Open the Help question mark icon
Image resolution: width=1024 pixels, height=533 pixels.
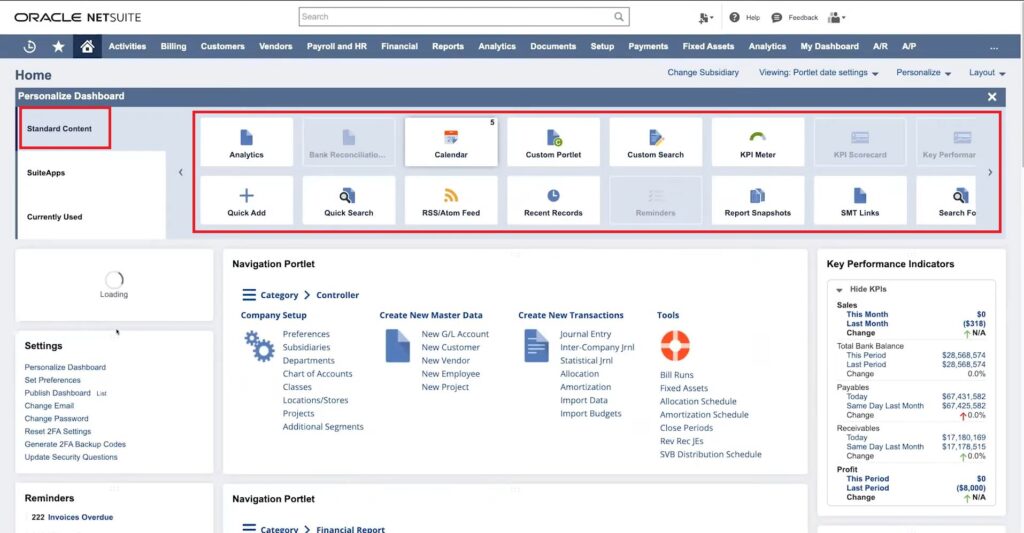(x=734, y=18)
